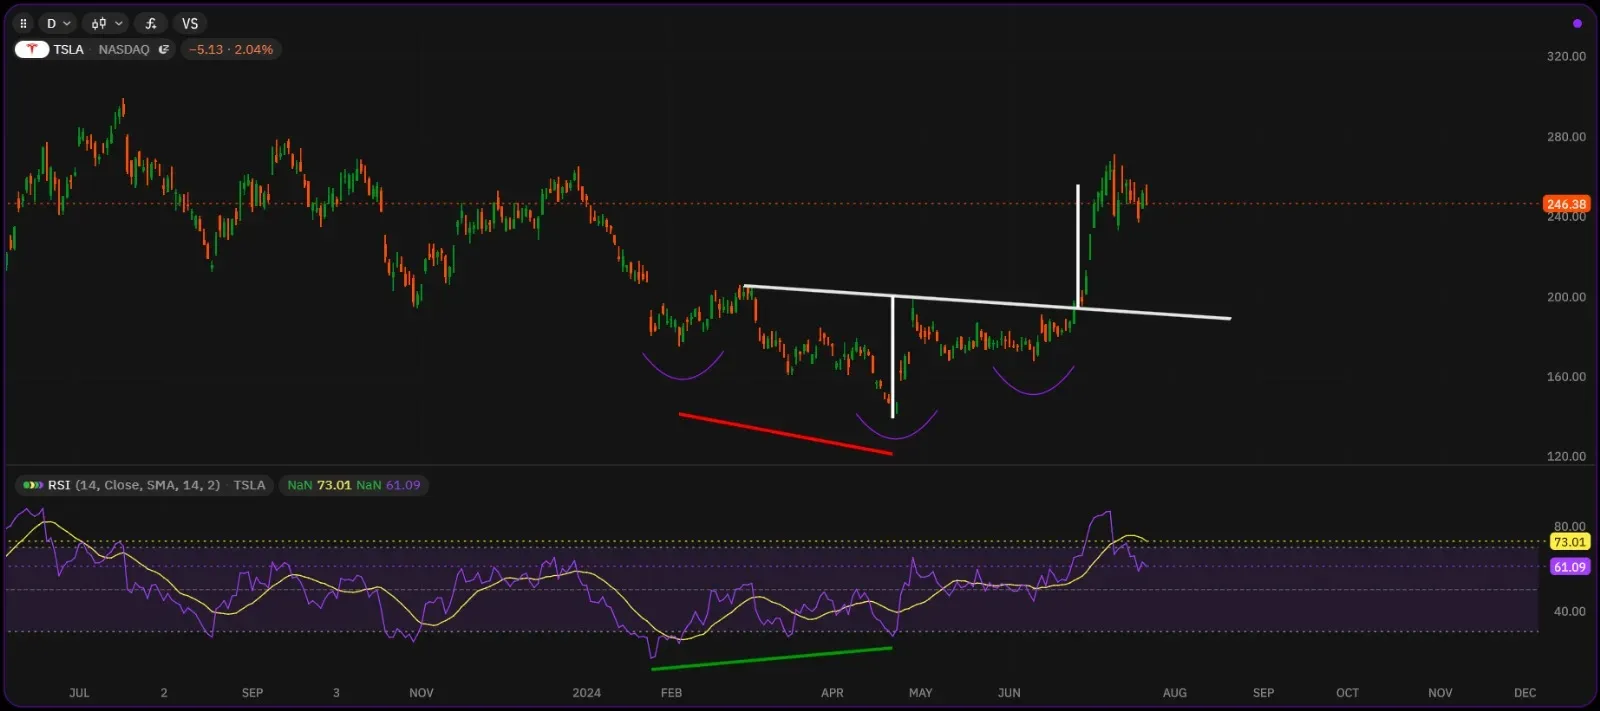This screenshot has height=711, width=1600.
Task: Select the white vertical breakout target line
Action: pyautogui.click(x=1077, y=245)
